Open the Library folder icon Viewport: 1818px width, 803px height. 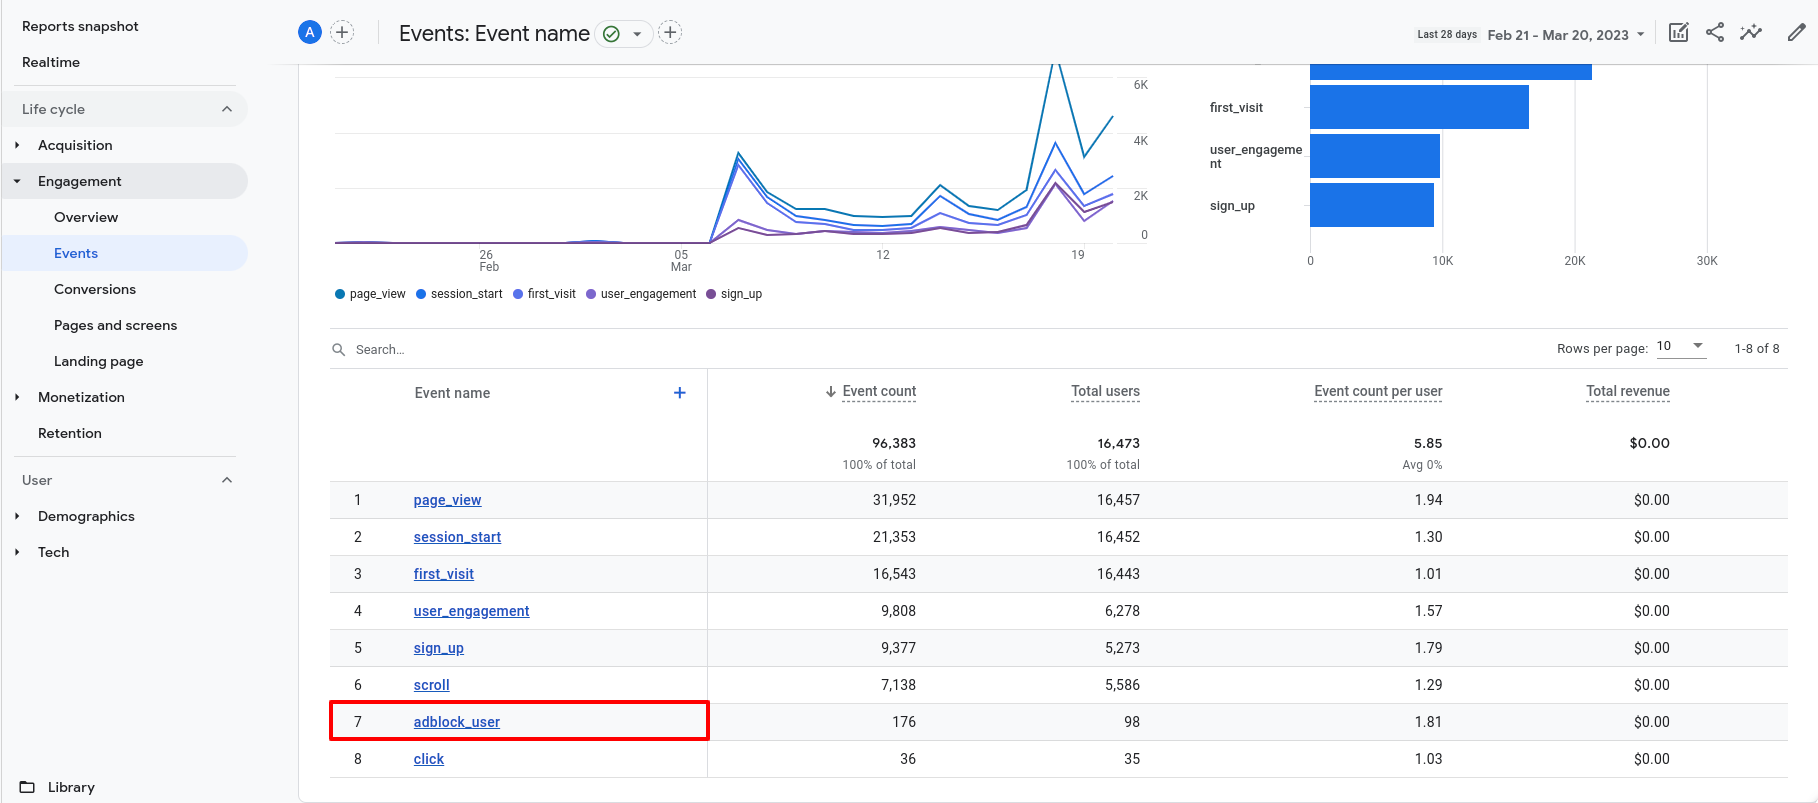(x=28, y=787)
